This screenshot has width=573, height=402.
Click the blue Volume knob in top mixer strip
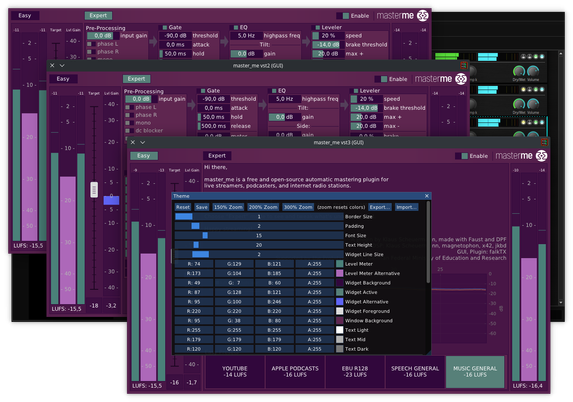[x=533, y=71]
